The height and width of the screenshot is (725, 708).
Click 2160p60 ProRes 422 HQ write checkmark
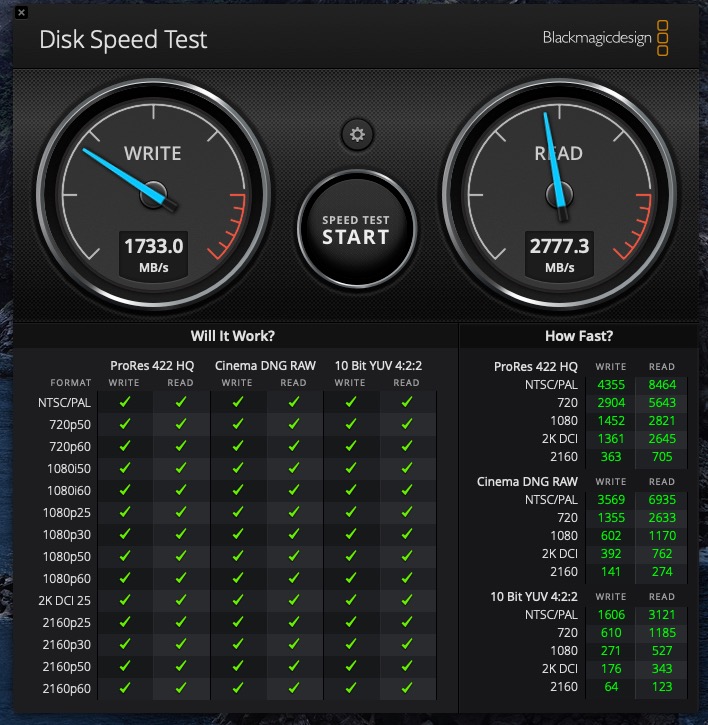click(x=124, y=688)
